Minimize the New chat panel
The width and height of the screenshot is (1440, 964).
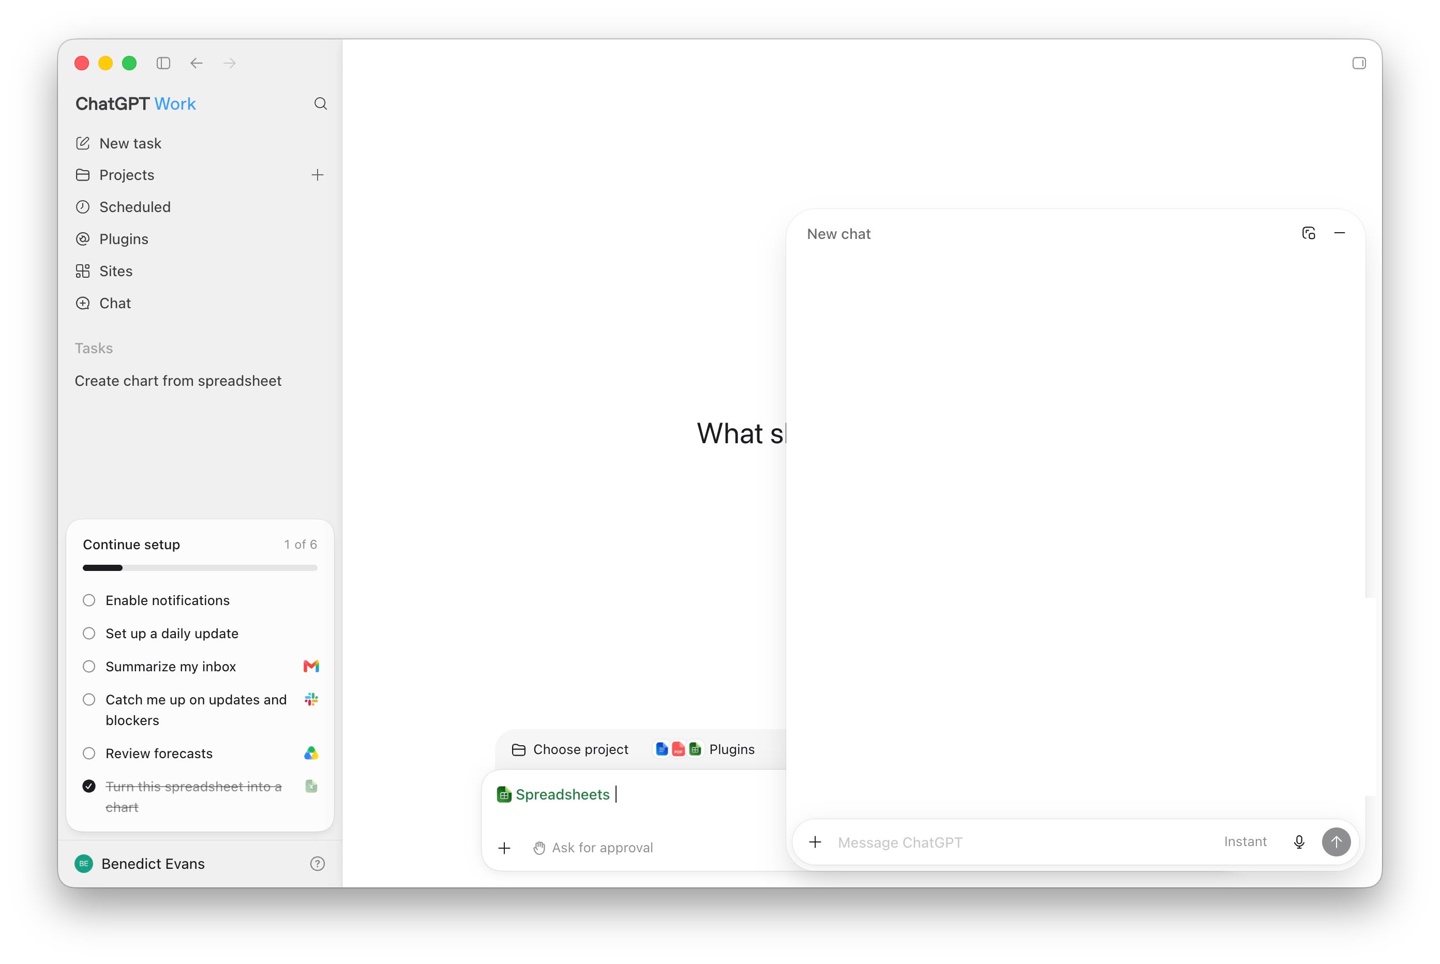(x=1340, y=233)
